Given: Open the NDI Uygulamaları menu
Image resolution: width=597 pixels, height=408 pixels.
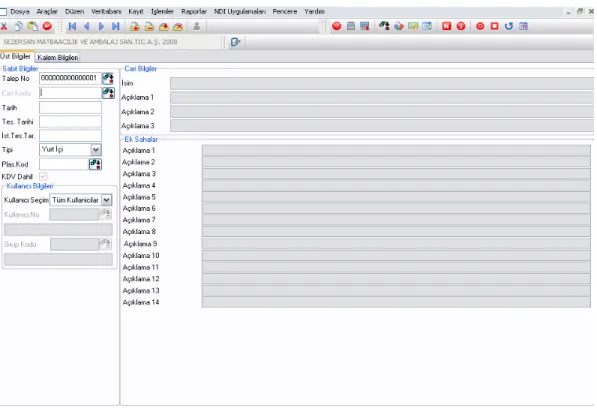Looking at the screenshot, I should pyautogui.click(x=240, y=11).
